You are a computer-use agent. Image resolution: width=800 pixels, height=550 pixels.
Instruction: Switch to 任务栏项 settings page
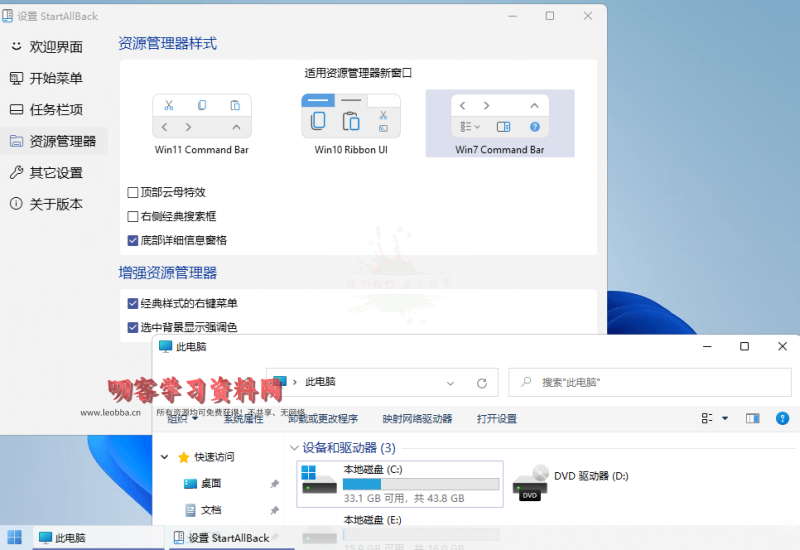54,110
